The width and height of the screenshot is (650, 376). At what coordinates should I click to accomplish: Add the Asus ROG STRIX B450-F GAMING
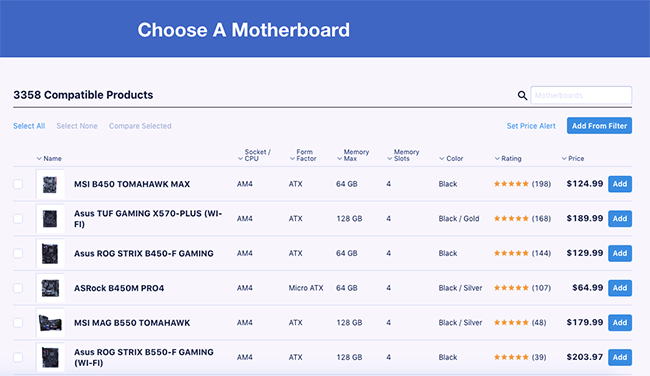pos(620,253)
